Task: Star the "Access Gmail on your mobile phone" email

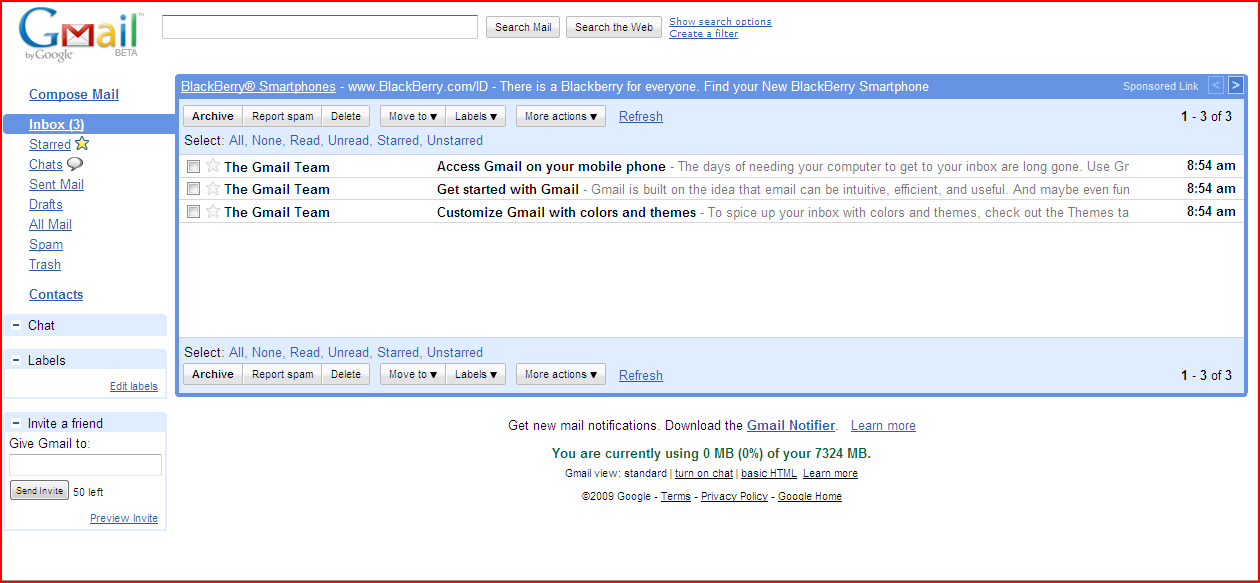Action: pyautogui.click(x=213, y=166)
